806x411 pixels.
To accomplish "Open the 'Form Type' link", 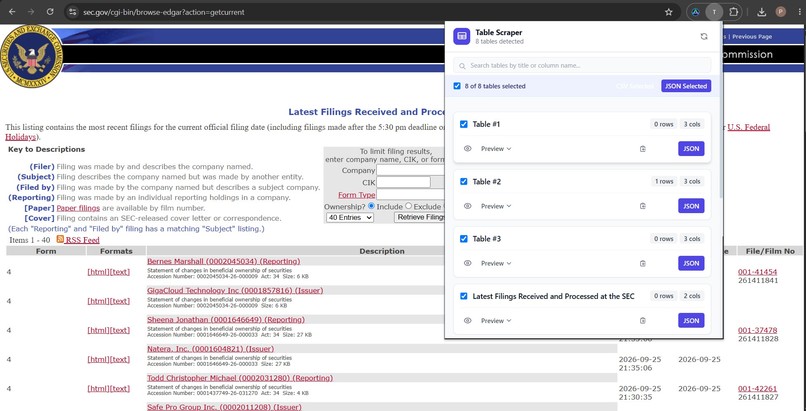I will click(x=357, y=195).
